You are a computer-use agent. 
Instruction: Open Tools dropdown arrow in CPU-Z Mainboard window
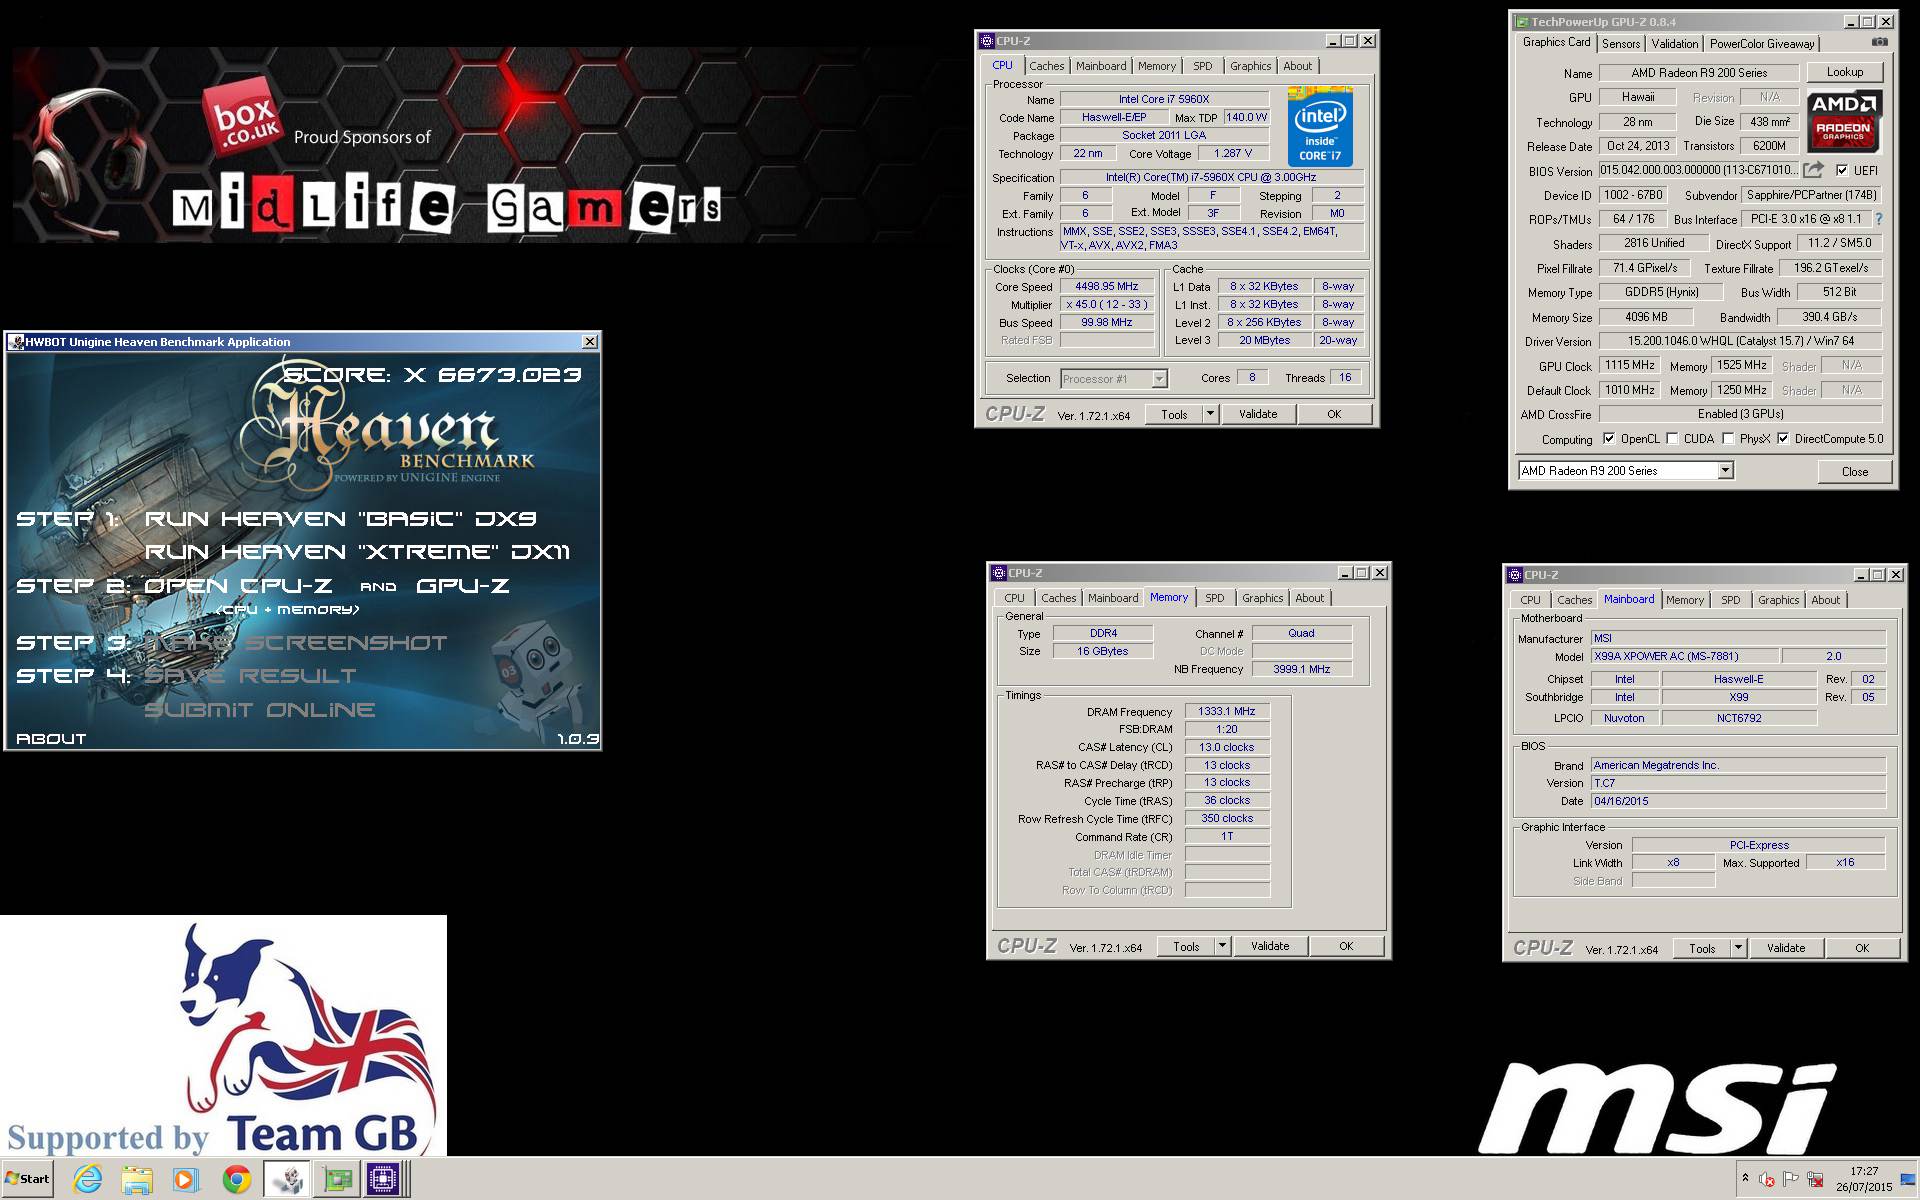1738,947
